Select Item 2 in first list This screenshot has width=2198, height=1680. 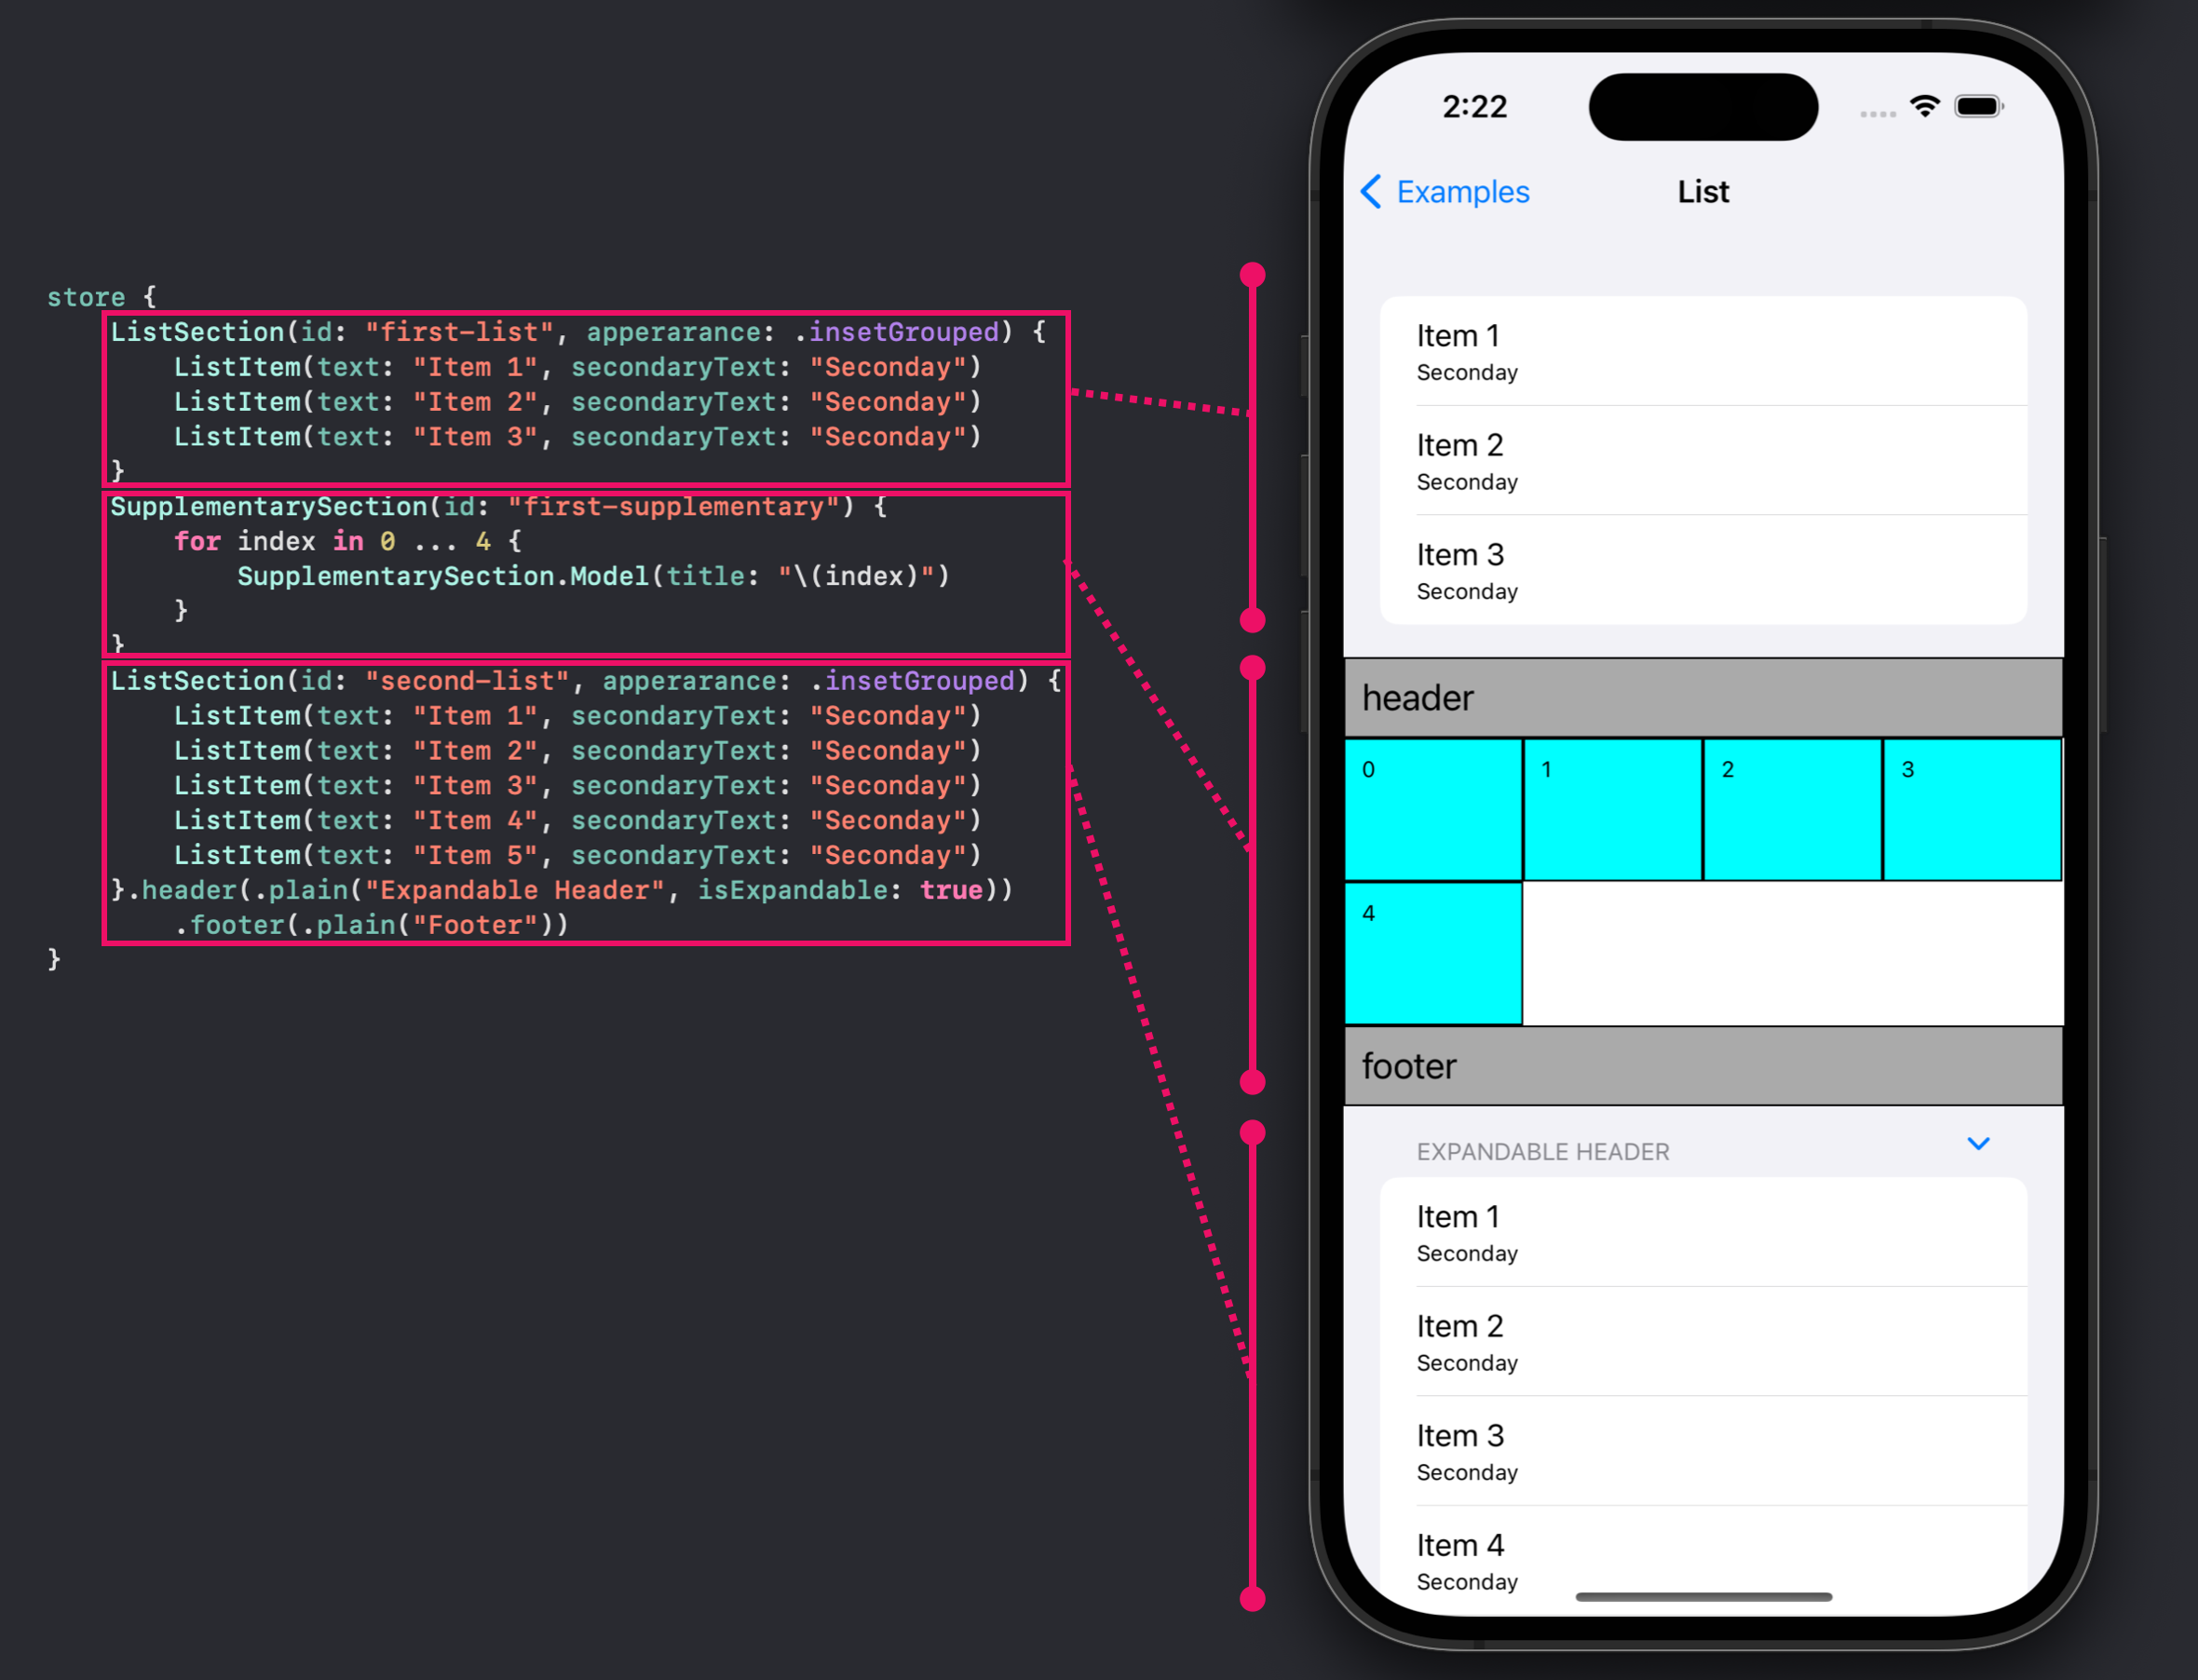click(x=1703, y=460)
